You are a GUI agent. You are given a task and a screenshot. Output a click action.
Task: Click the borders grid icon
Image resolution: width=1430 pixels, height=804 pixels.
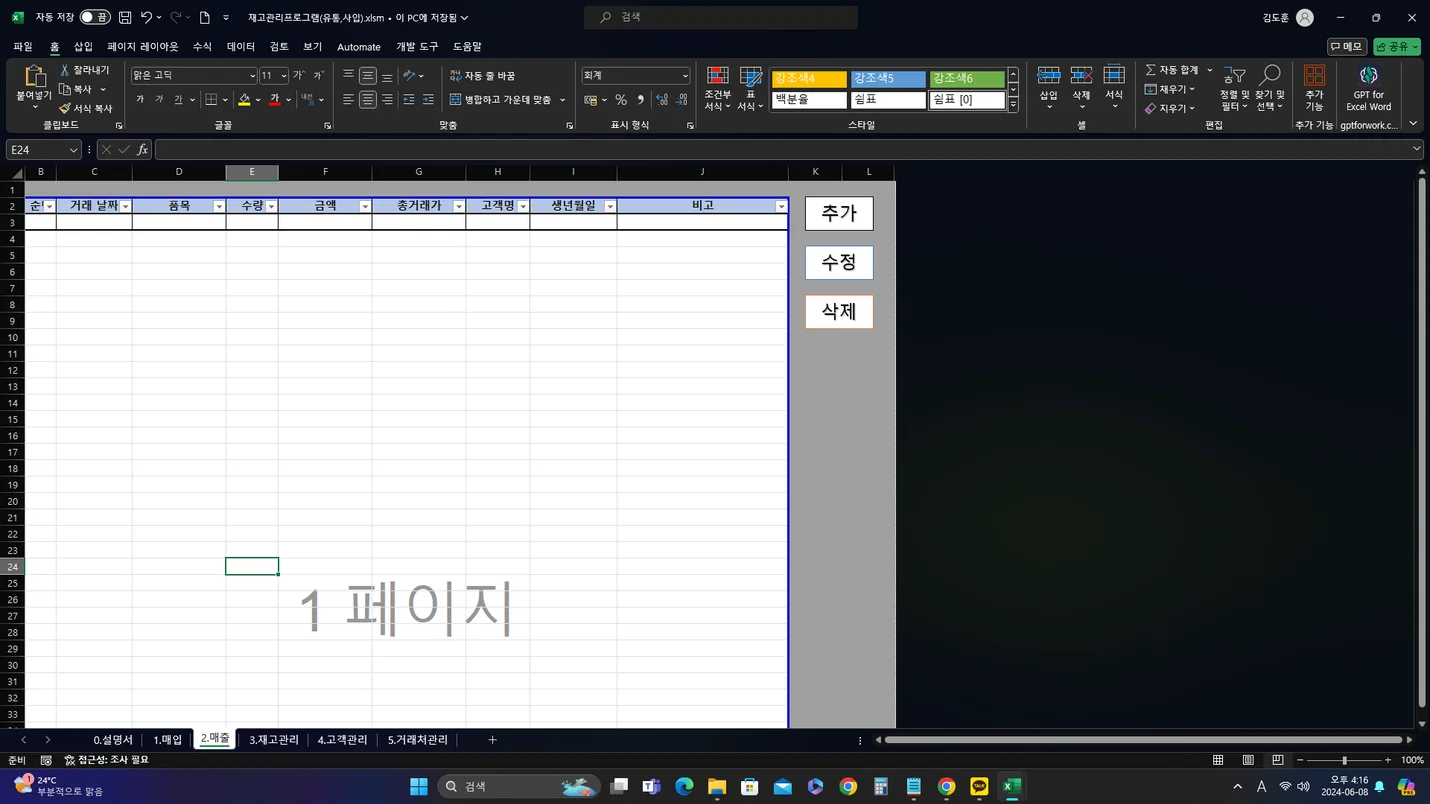click(211, 100)
